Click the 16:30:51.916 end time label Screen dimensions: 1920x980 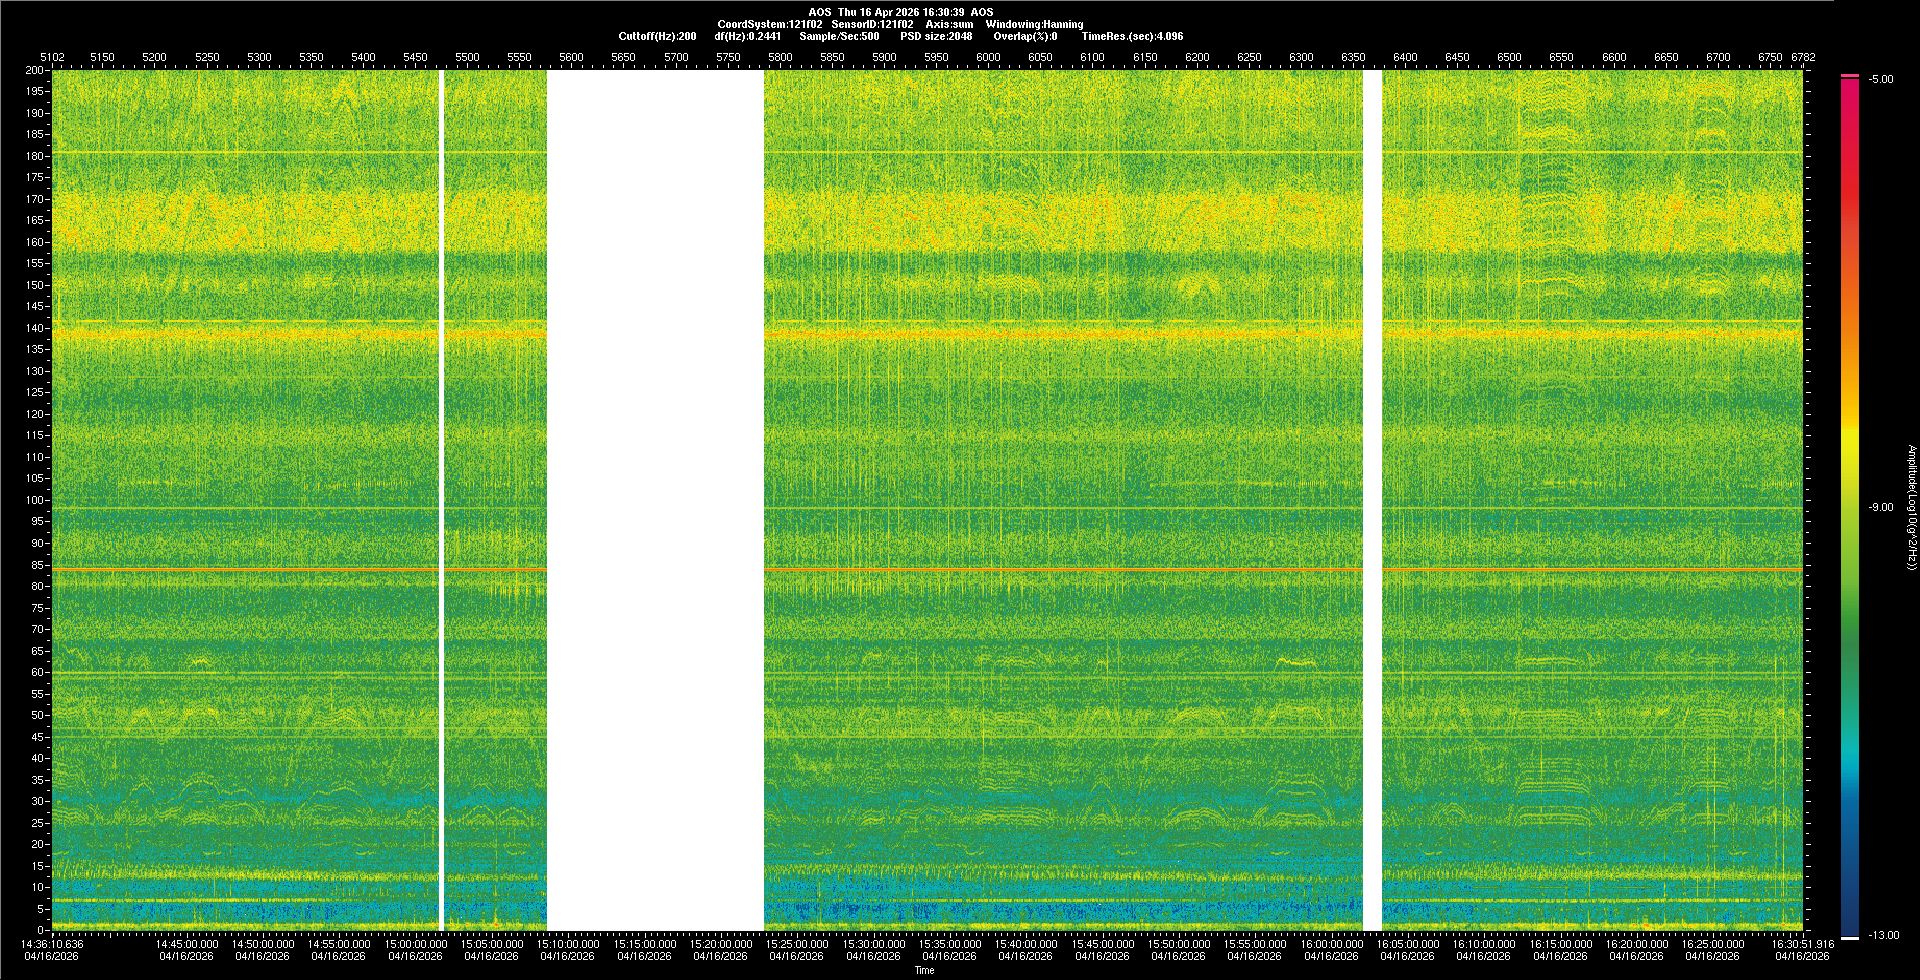click(1802, 943)
